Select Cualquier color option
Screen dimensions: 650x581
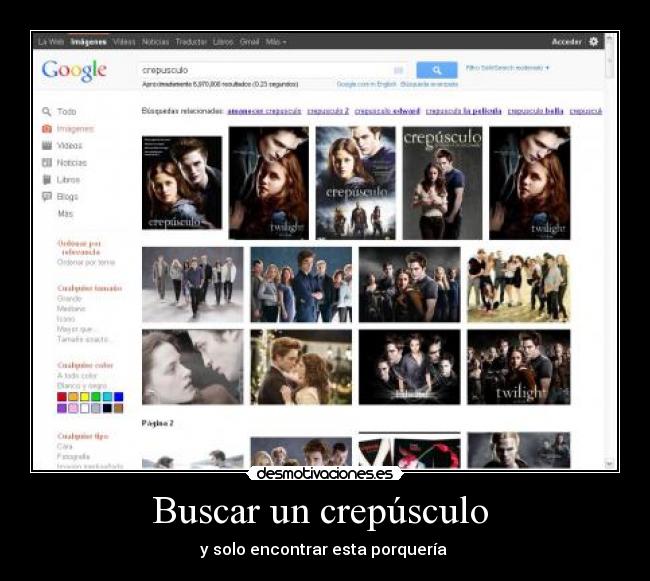85,365
